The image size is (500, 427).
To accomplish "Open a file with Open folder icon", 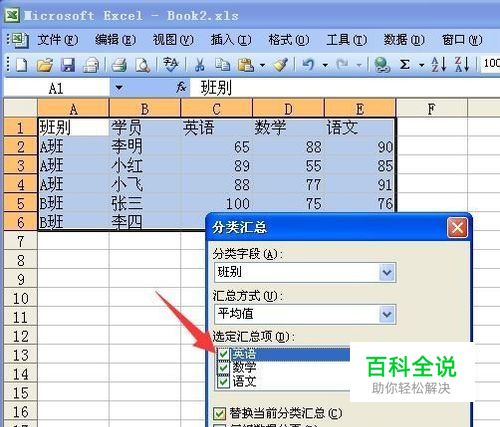I will [45, 64].
